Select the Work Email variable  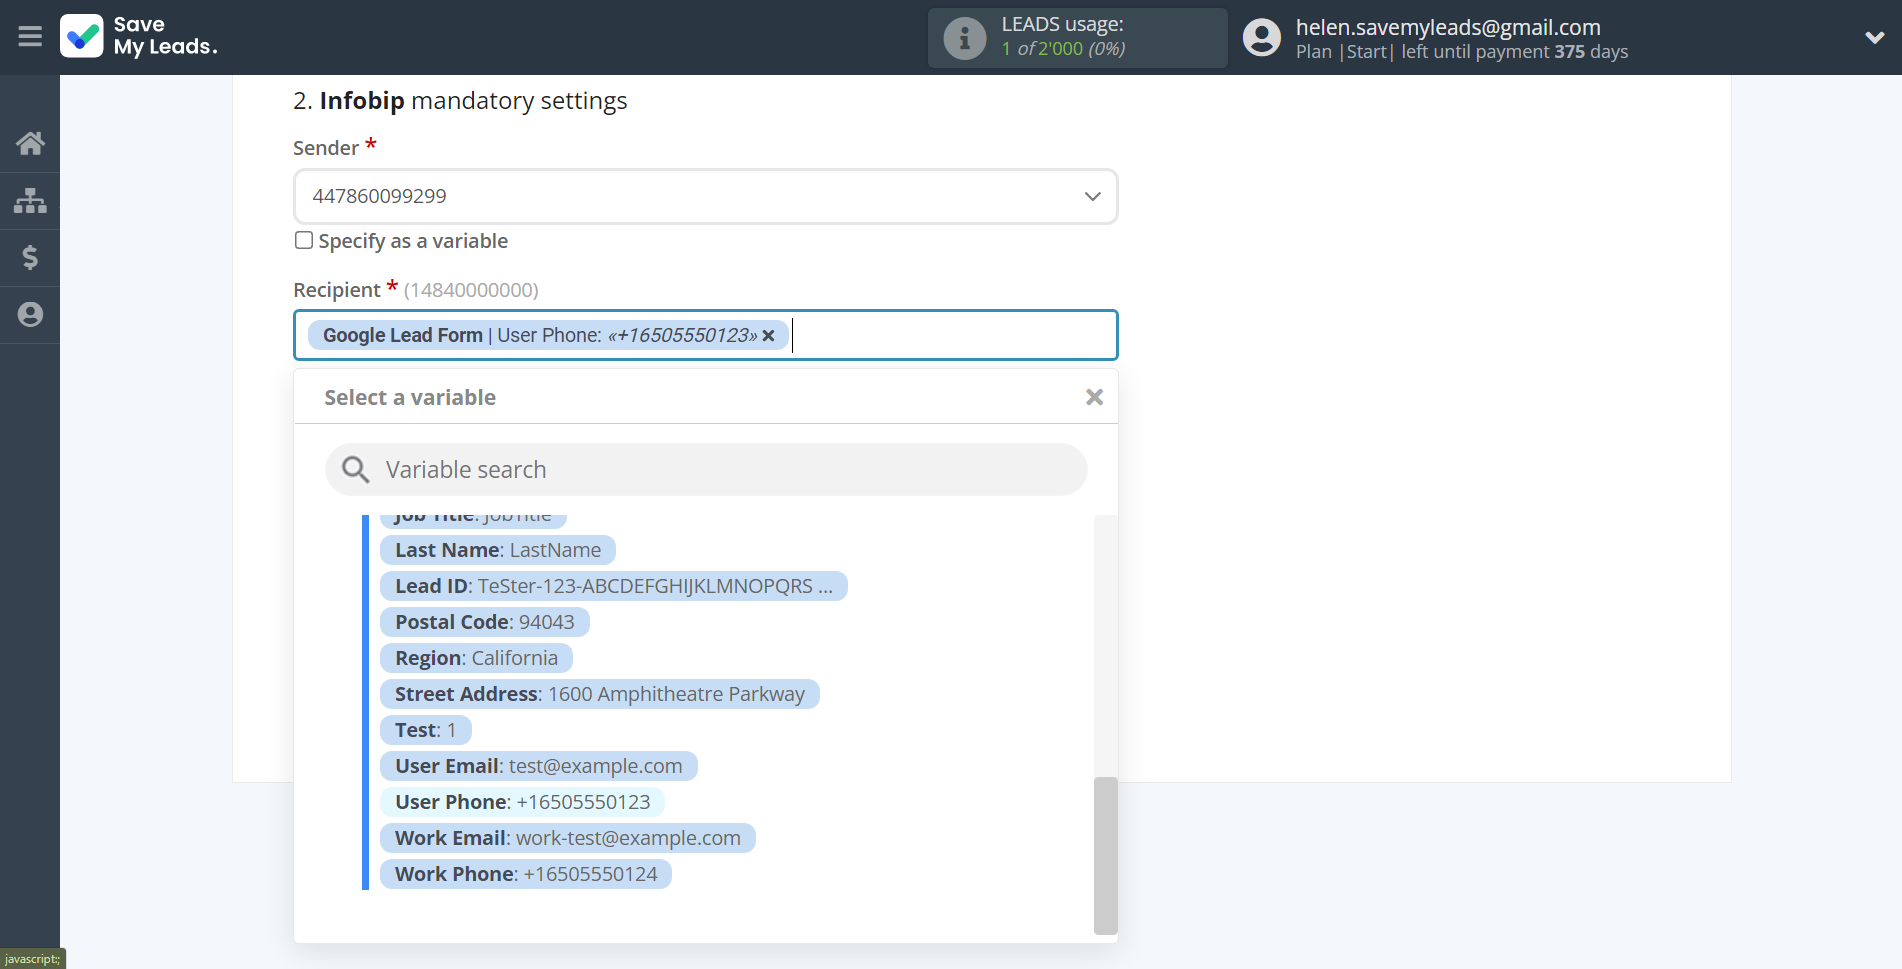tap(567, 838)
